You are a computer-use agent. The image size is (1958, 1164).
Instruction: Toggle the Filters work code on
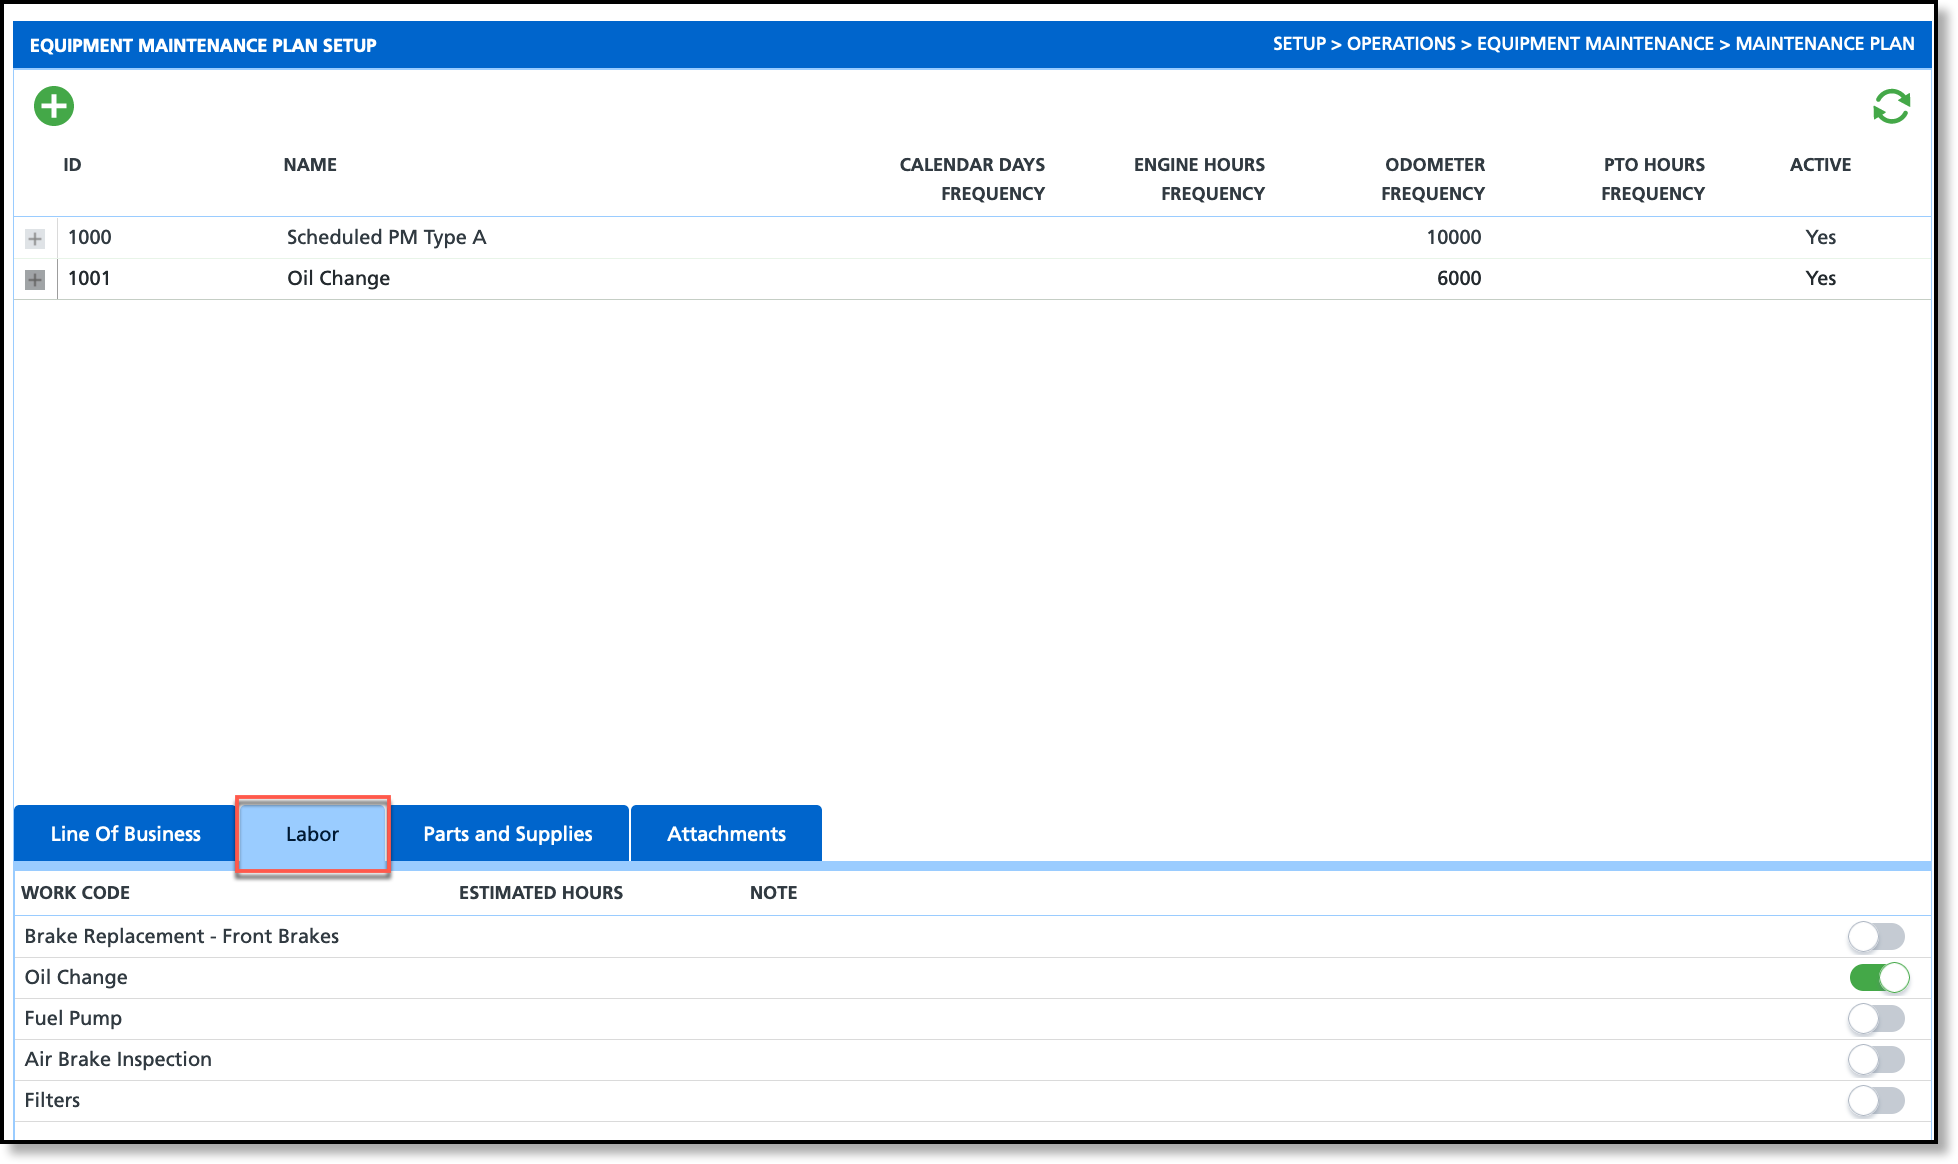[1876, 1101]
